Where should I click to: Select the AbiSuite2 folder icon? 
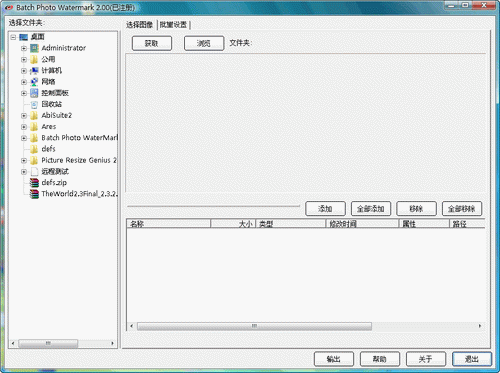click(x=34, y=116)
